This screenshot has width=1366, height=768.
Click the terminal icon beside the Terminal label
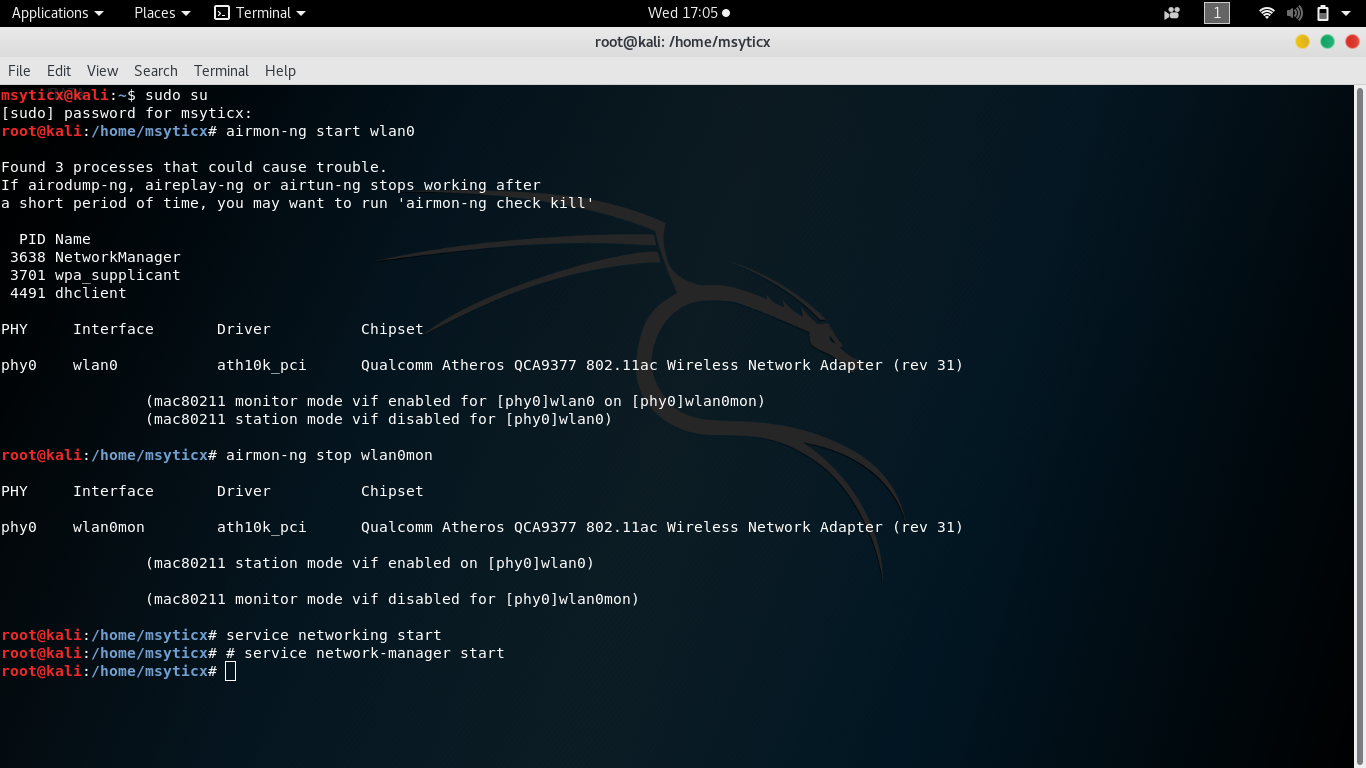[222, 13]
